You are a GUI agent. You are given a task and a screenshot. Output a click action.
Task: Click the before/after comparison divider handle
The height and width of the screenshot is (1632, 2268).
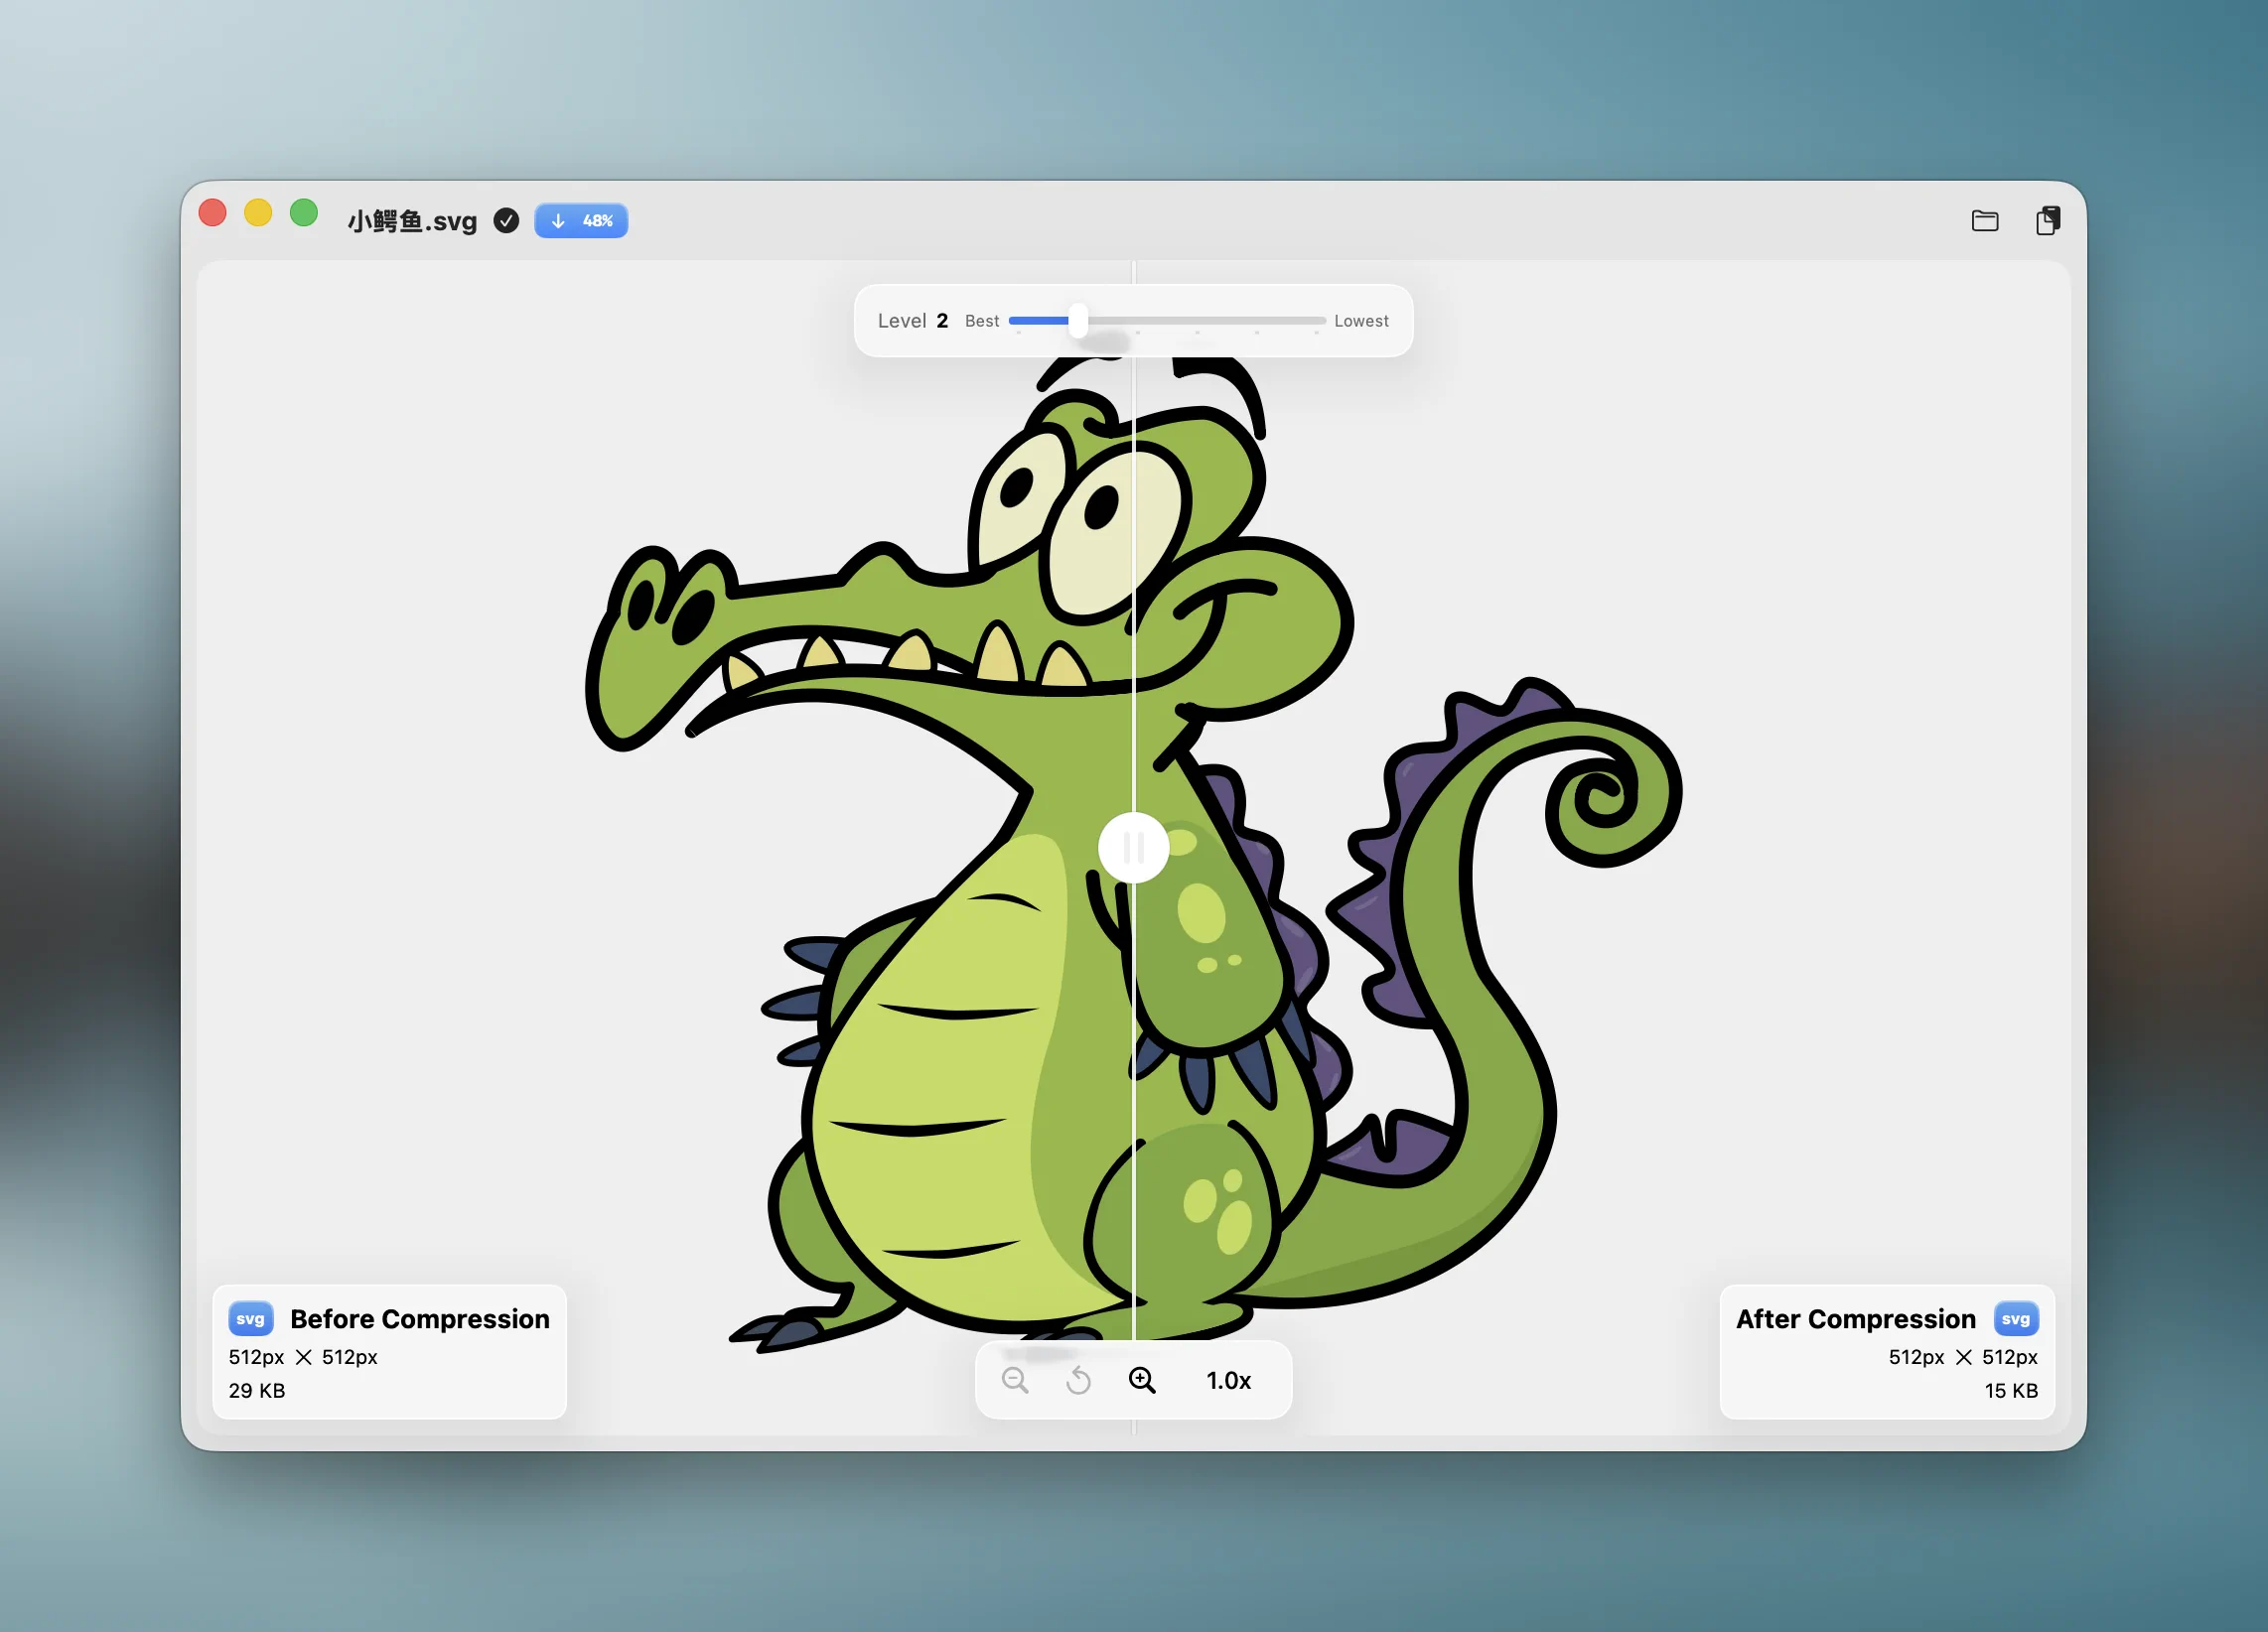point(1133,847)
